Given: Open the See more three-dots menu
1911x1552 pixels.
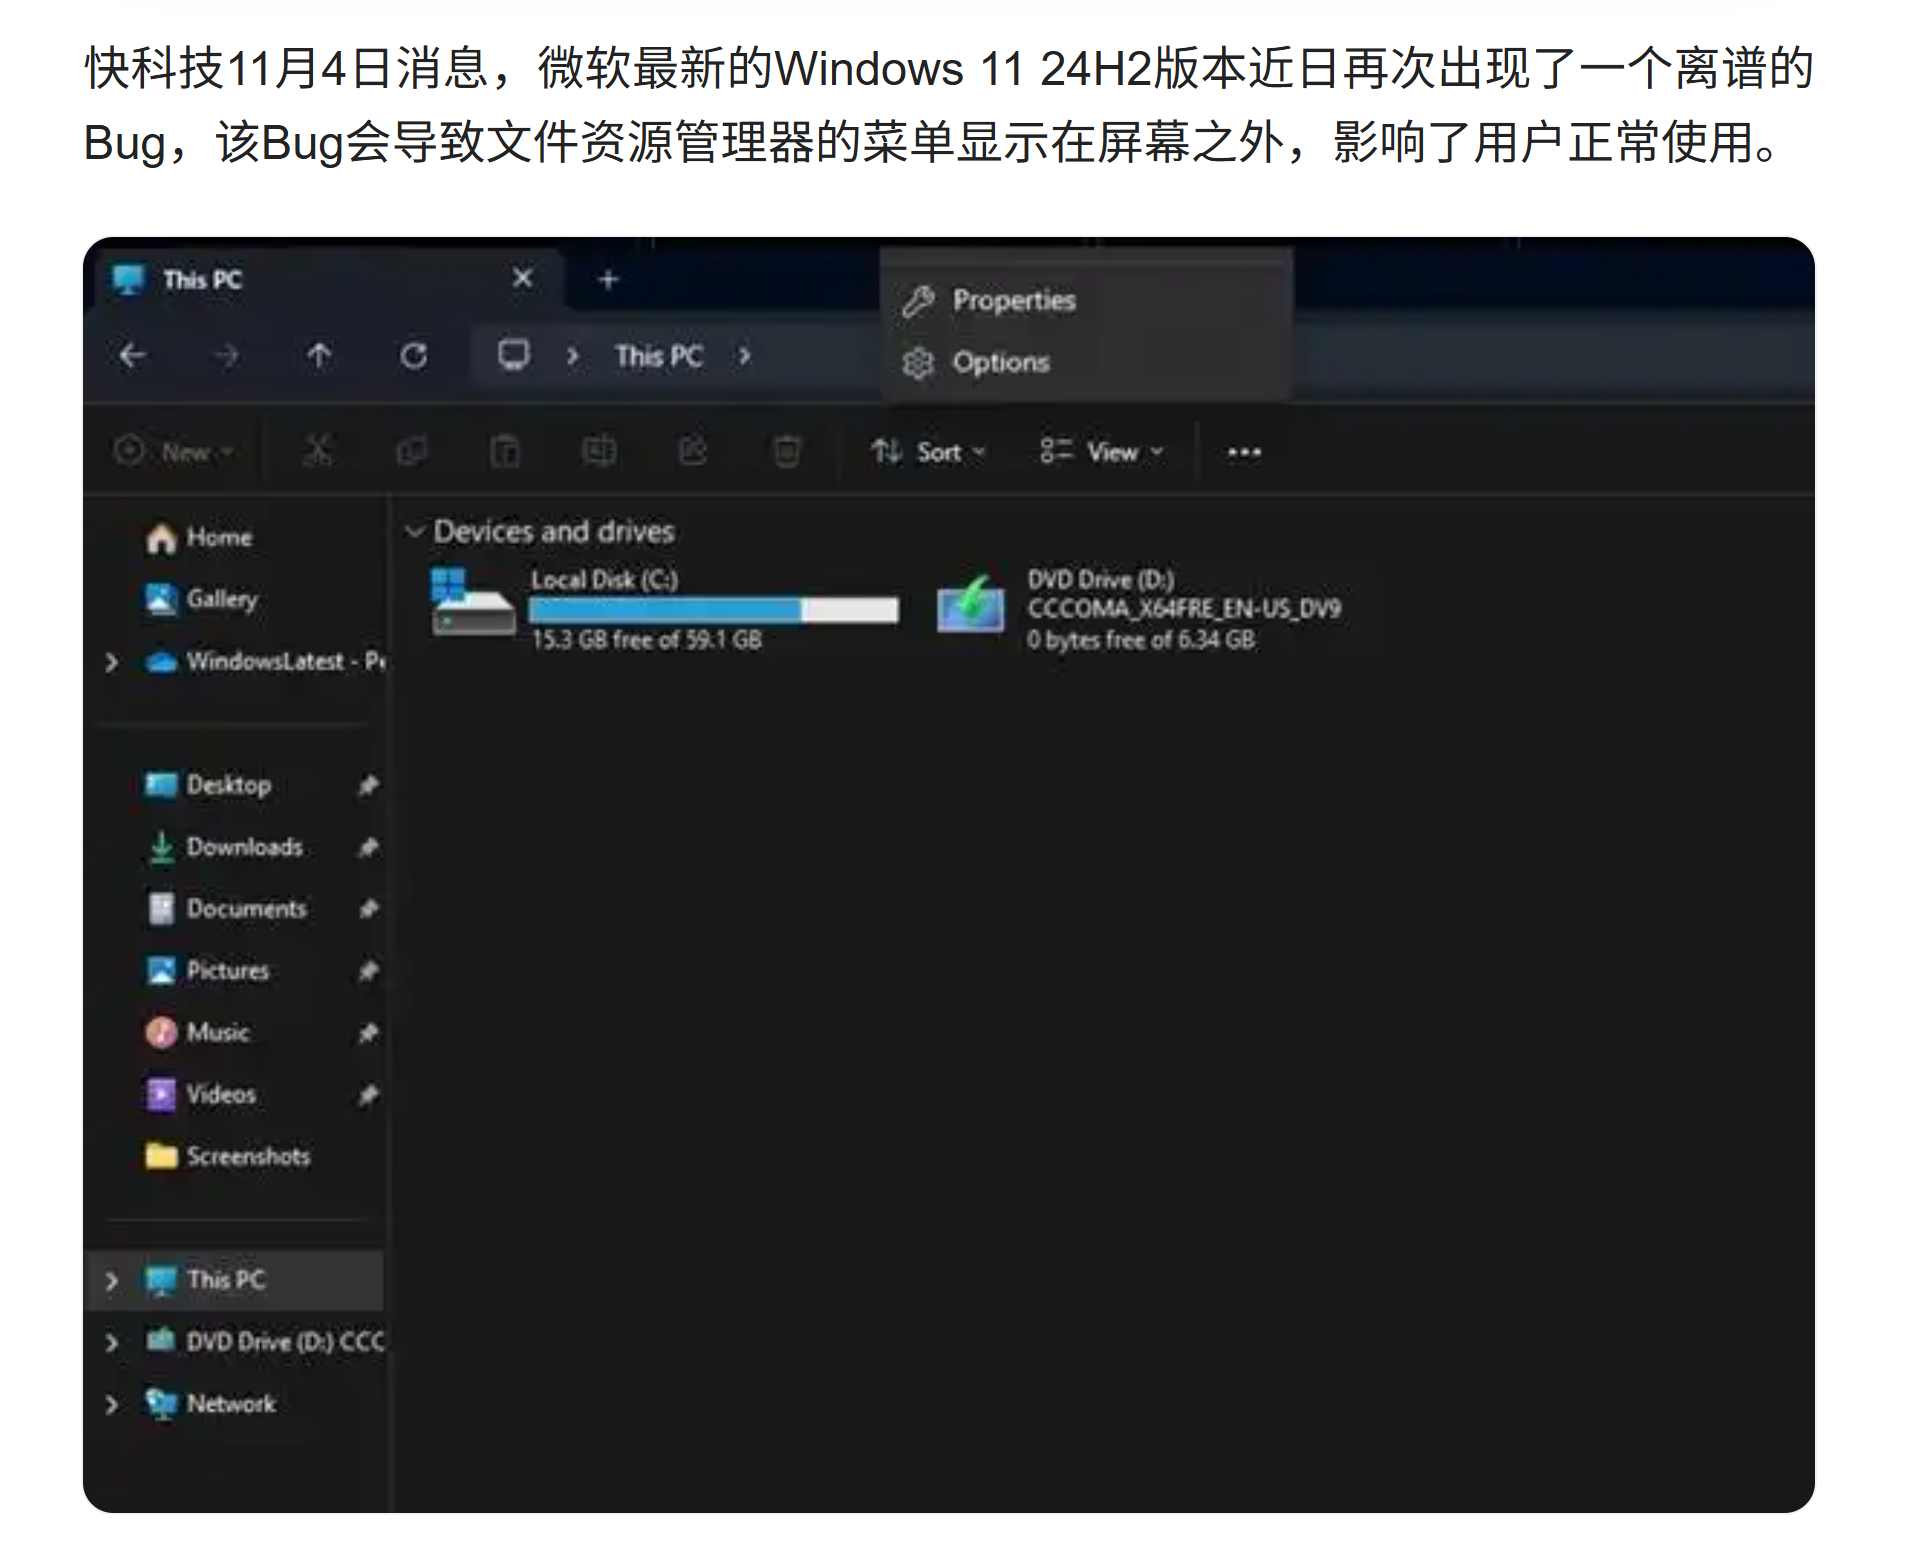Looking at the screenshot, I should pyautogui.click(x=1244, y=452).
